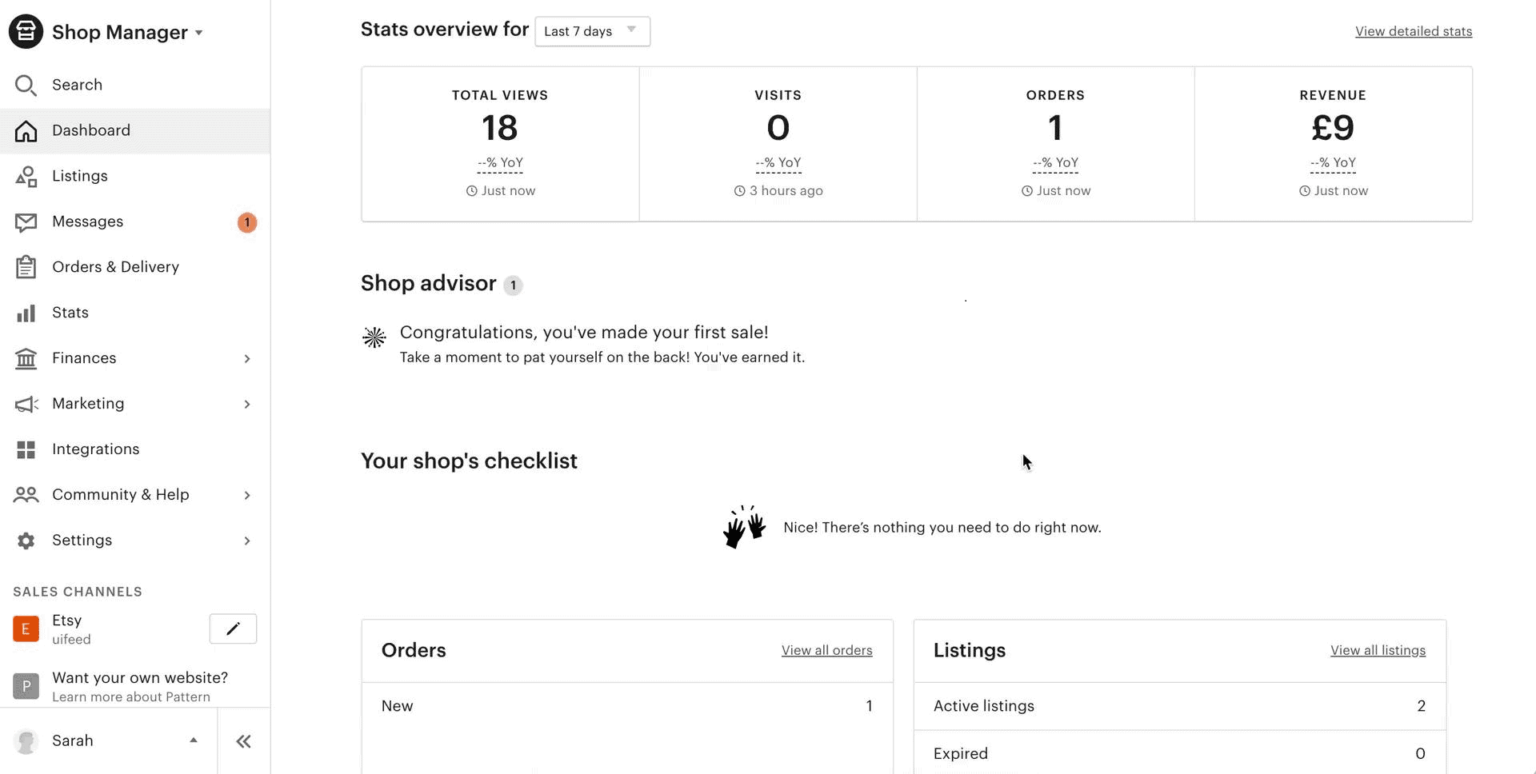Viewport: 1536px width, 774px height.
Task: Collapse the sidebar with double-arrow icon
Action: [x=243, y=741]
